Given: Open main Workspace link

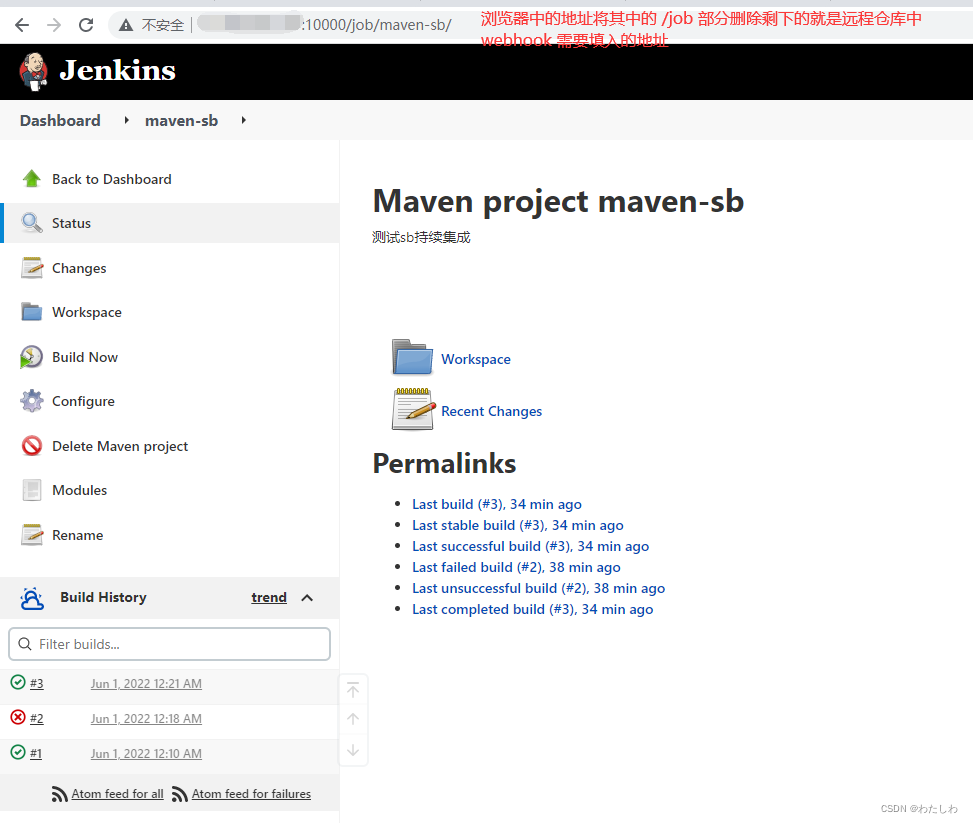Looking at the screenshot, I should [x=476, y=359].
